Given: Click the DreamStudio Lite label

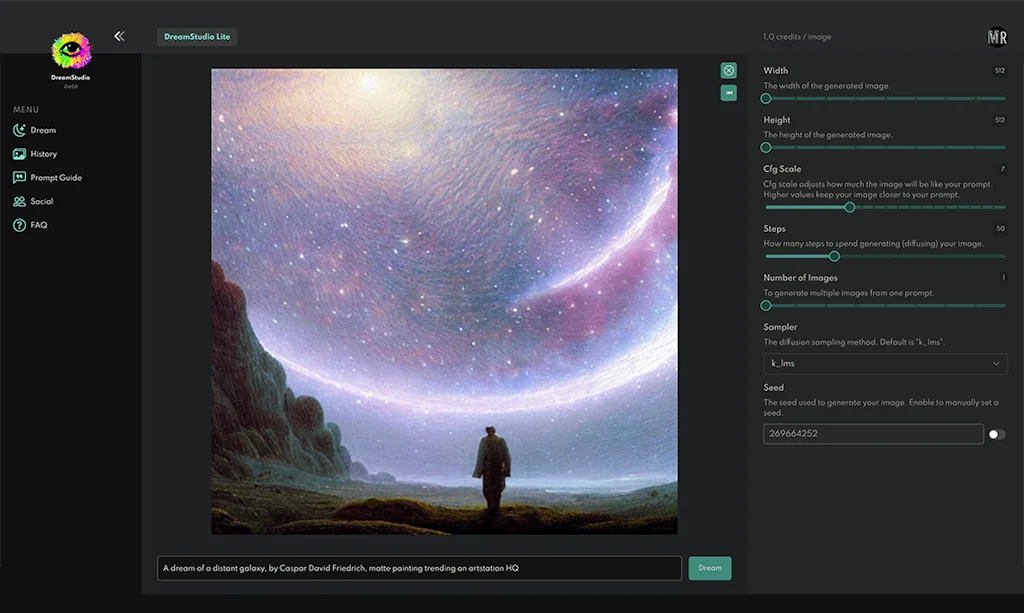Looking at the screenshot, I should (x=198, y=36).
